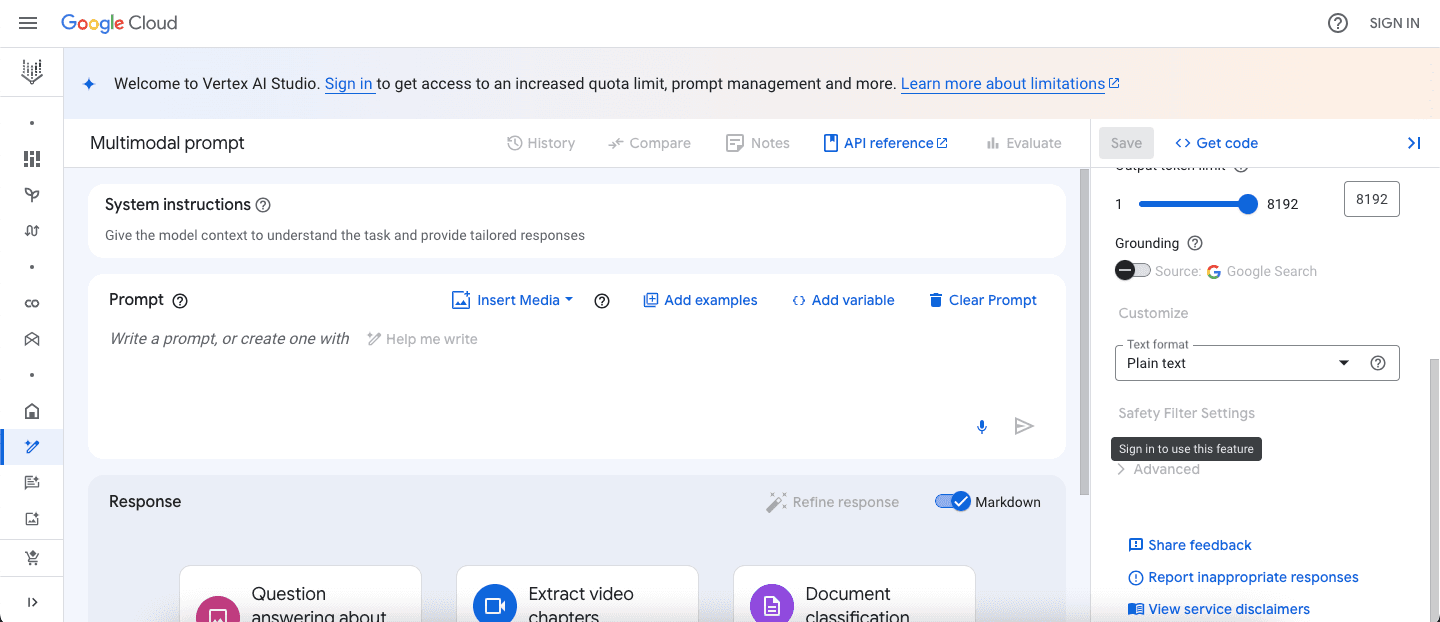Click the Vertex AI logo in sidebar
The width and height of the screenshot is (1440, 622).
pos(32,71)
